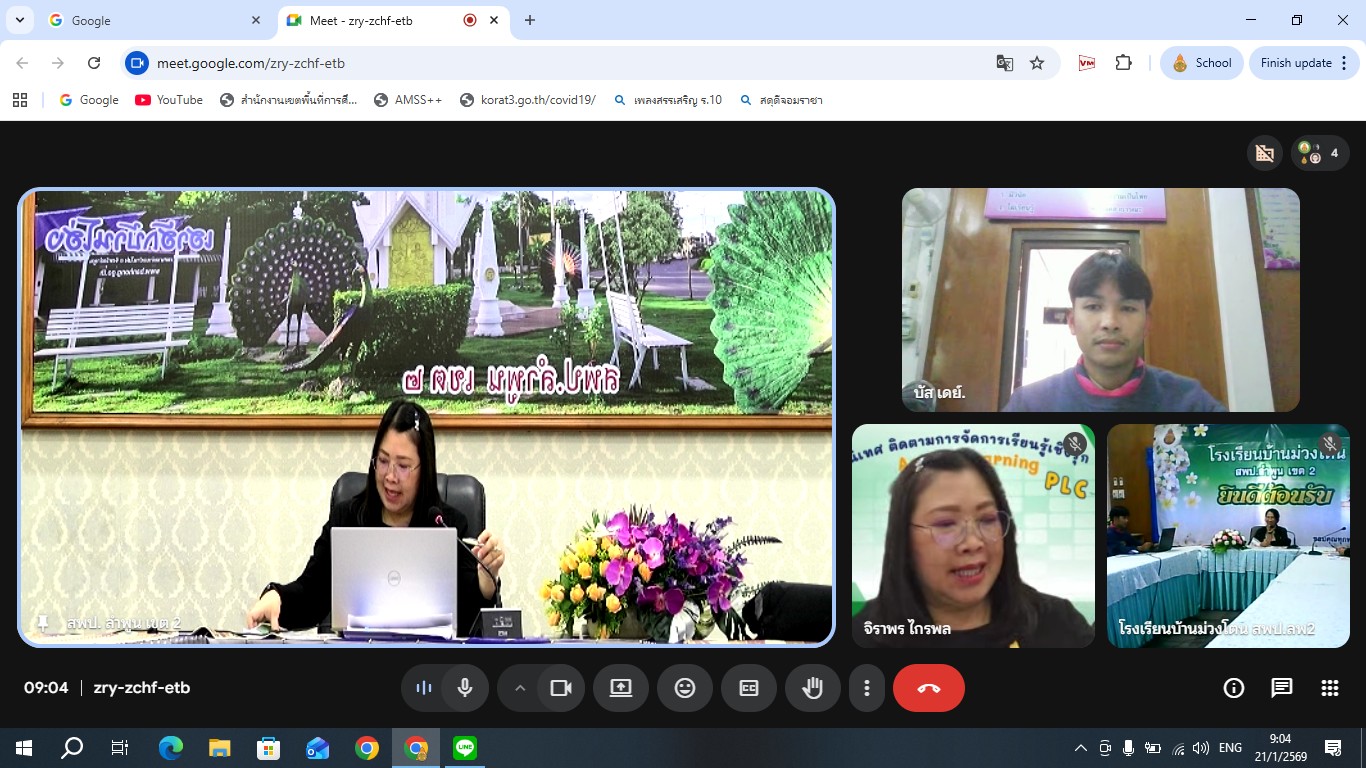Screen dimensions: 1366x768
Task: Open meeting details info icon
Action: point(1233,688)
